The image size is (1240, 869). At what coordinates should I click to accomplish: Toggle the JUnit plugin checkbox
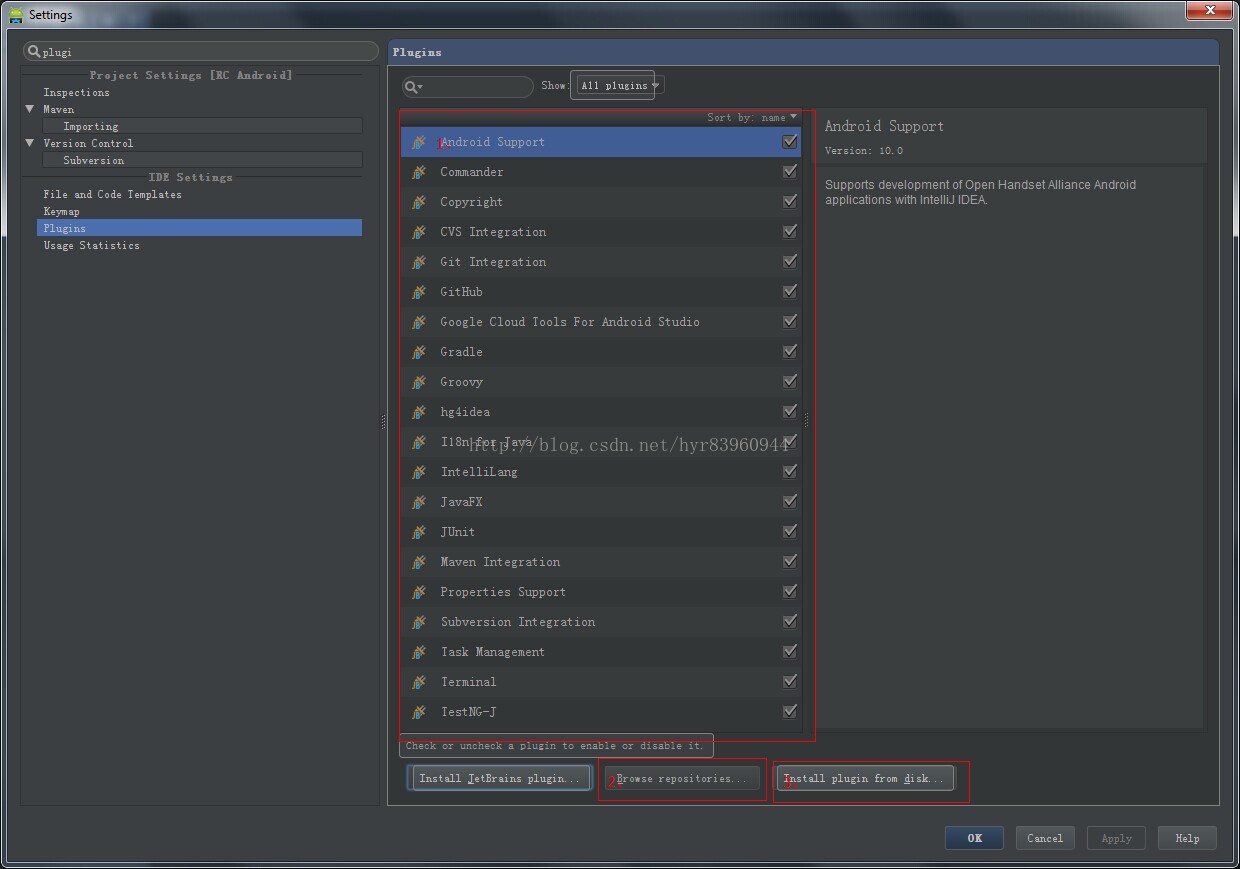pos(790,532)
